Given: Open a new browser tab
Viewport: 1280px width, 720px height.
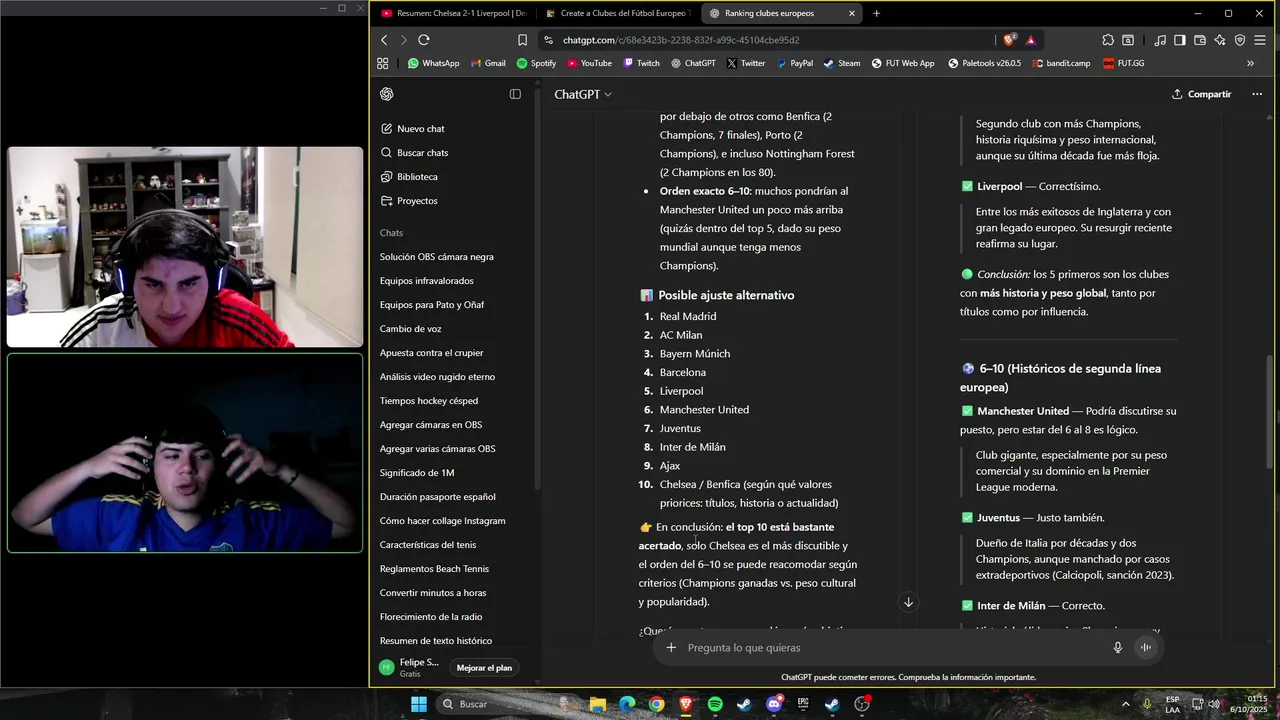Looking at the screenshot, I should (x=877, y=14).
